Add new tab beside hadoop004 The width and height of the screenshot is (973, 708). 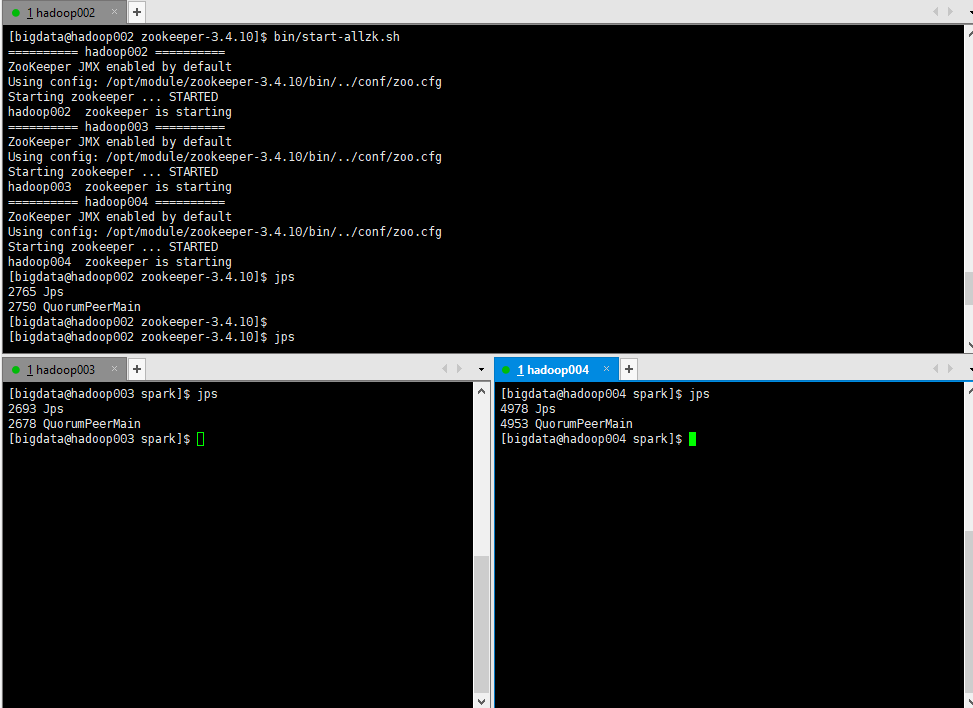tap(629, 369)
